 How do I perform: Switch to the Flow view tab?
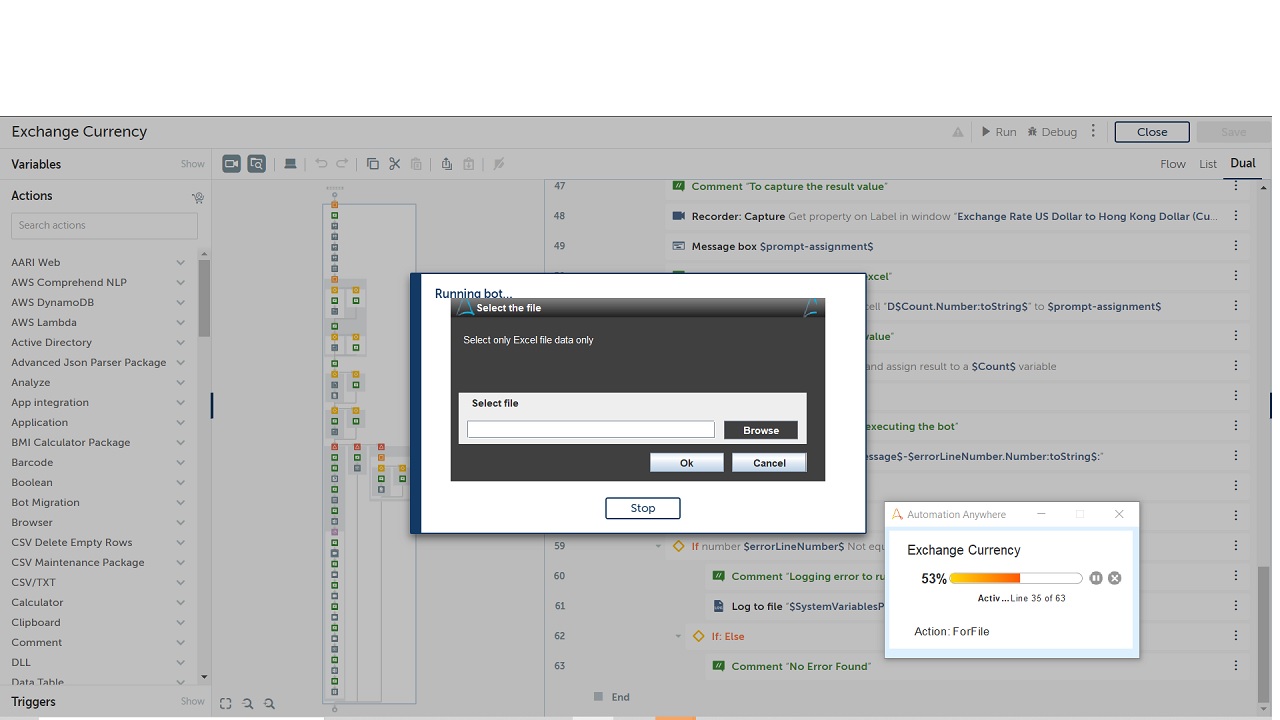click(1173, 164)
